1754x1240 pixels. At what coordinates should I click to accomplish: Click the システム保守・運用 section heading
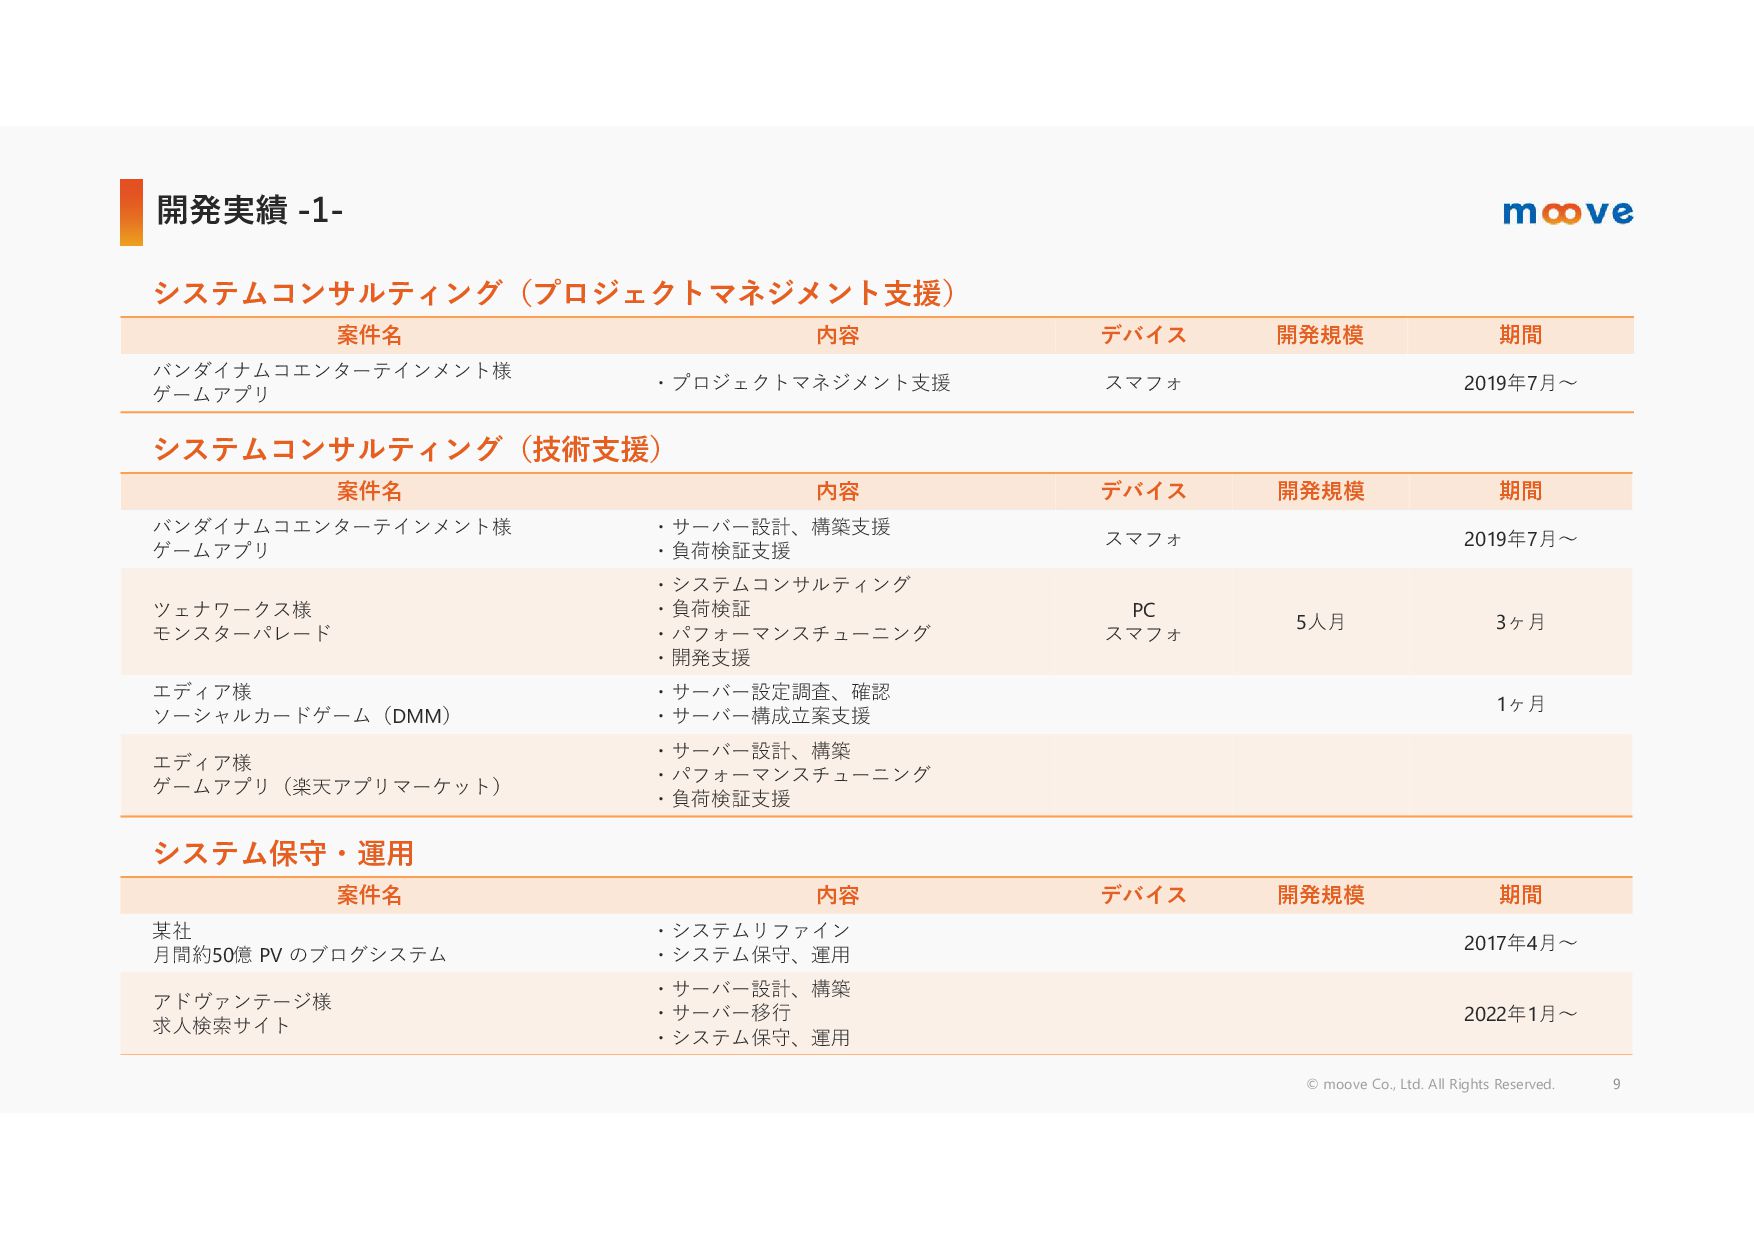[283, 853]
